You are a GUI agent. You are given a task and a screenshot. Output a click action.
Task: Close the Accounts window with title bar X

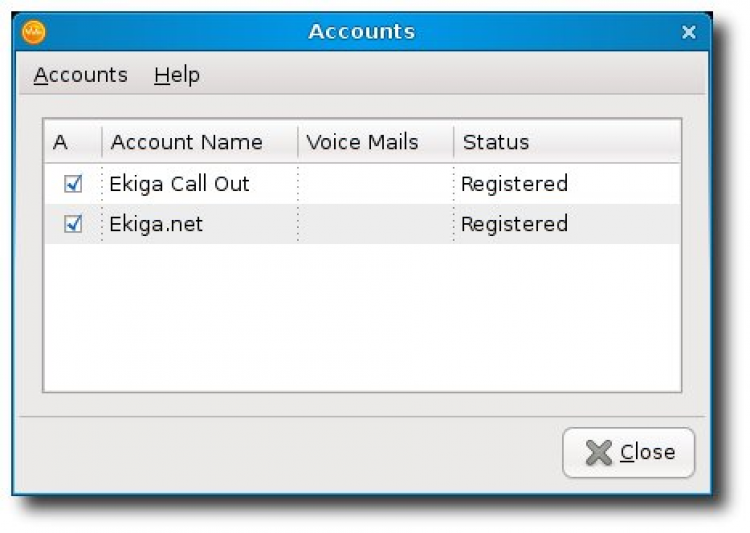[688, 33]
